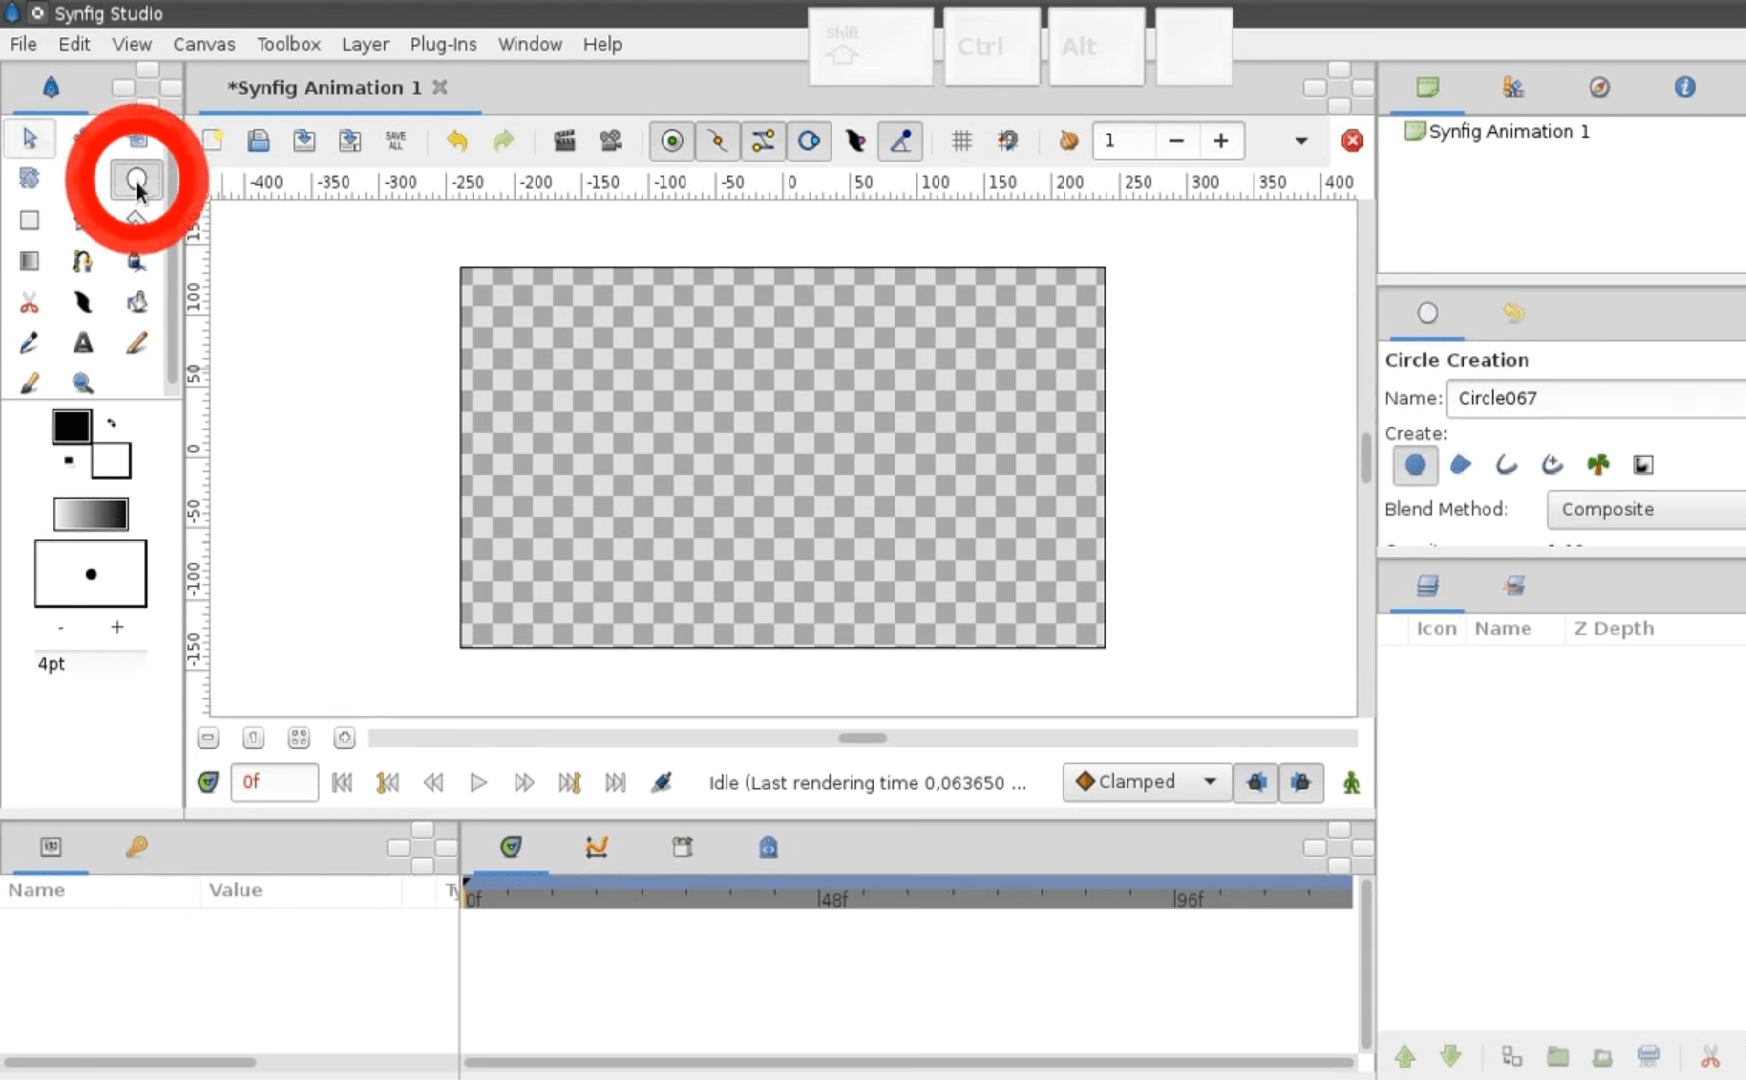
Task: Open the Blend Method dropdown
Action: [1645, 509]
